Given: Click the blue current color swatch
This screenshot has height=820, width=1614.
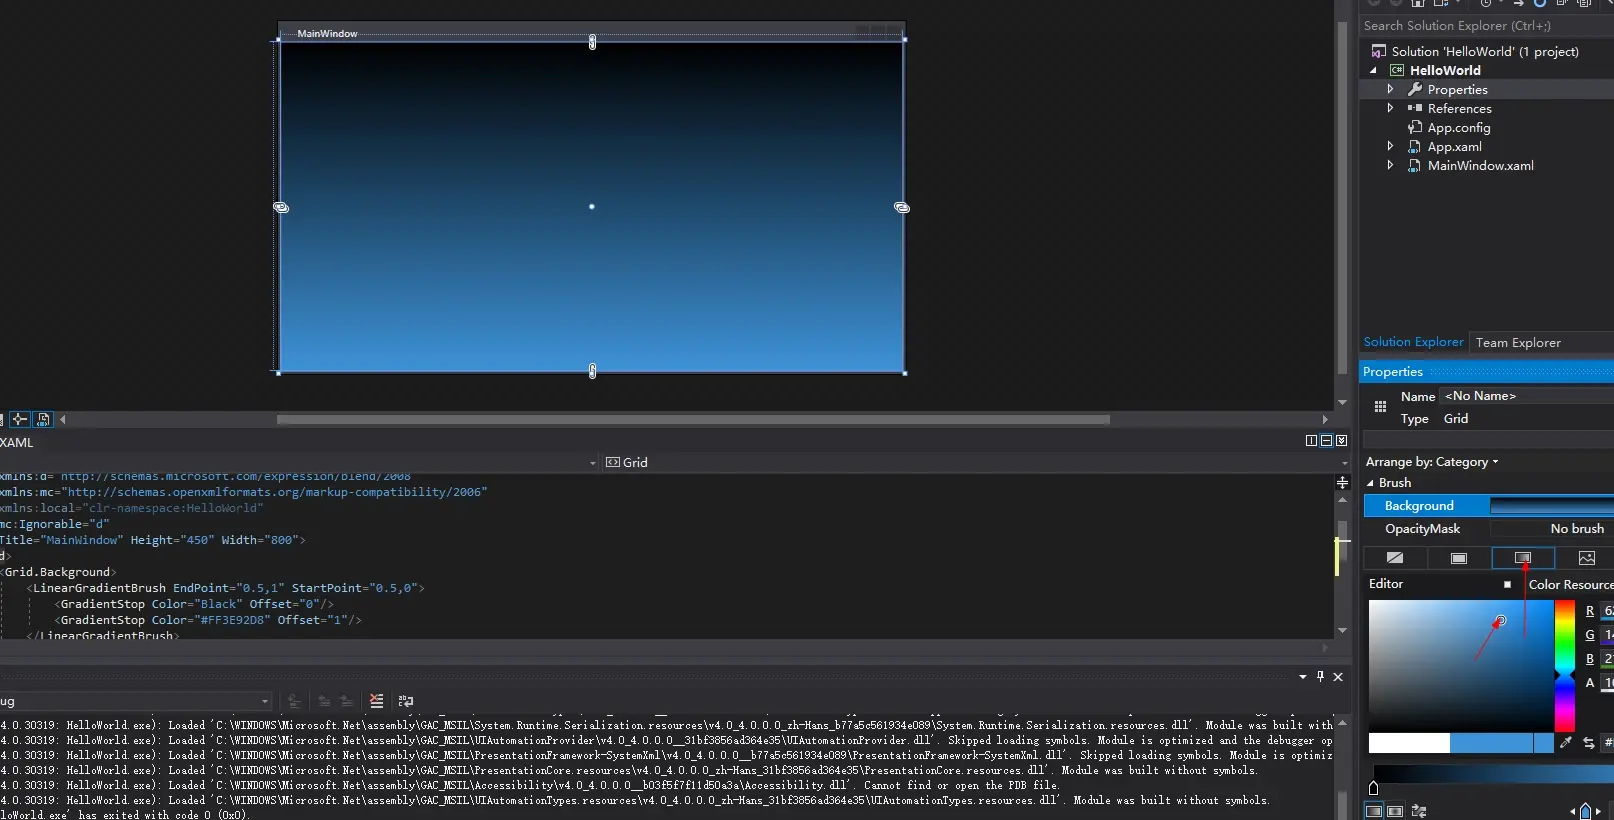Looking at the screenshot, I should (x=1490, y=743).
